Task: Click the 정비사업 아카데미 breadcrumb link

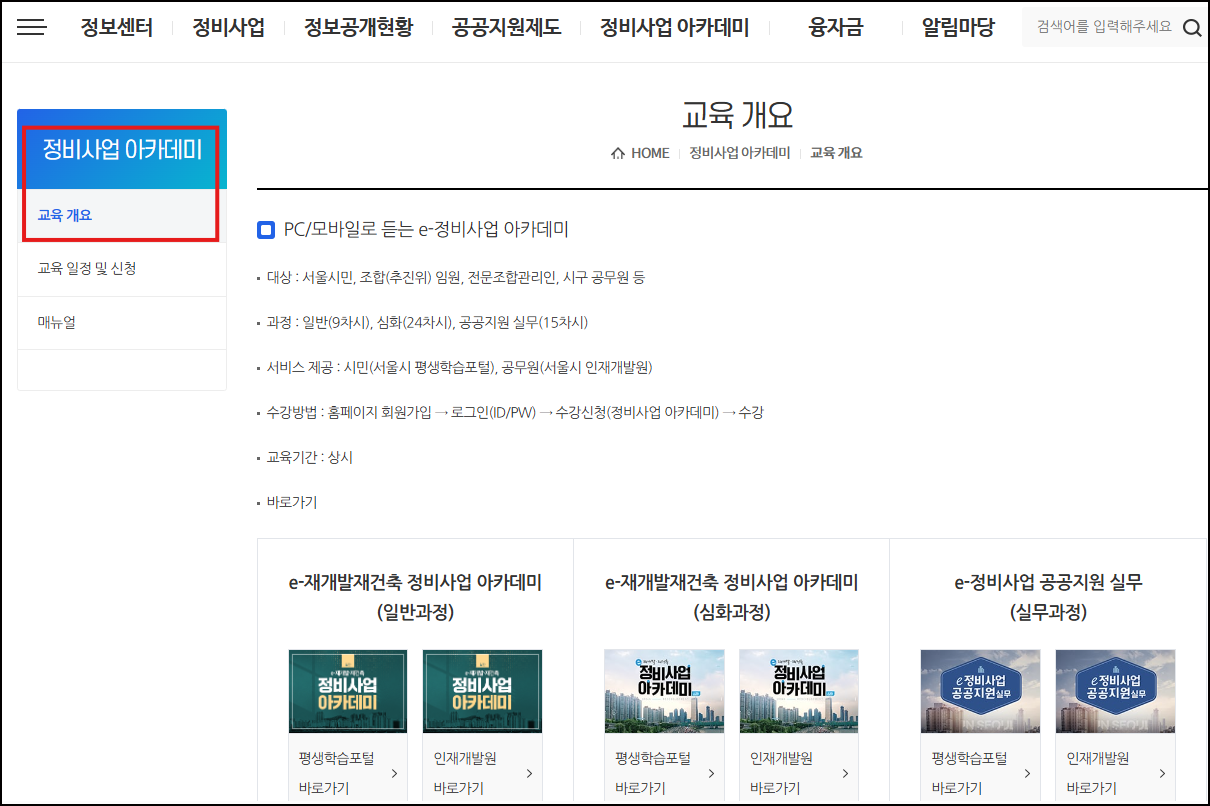Action: click(740, 152)
